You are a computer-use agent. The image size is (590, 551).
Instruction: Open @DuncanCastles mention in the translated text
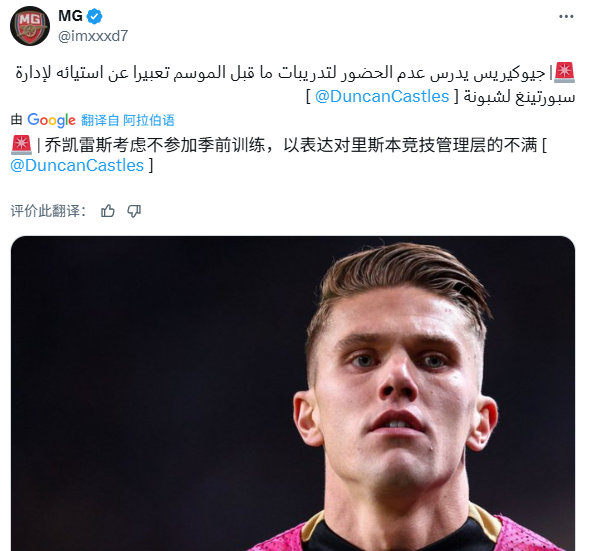point(77,165)
